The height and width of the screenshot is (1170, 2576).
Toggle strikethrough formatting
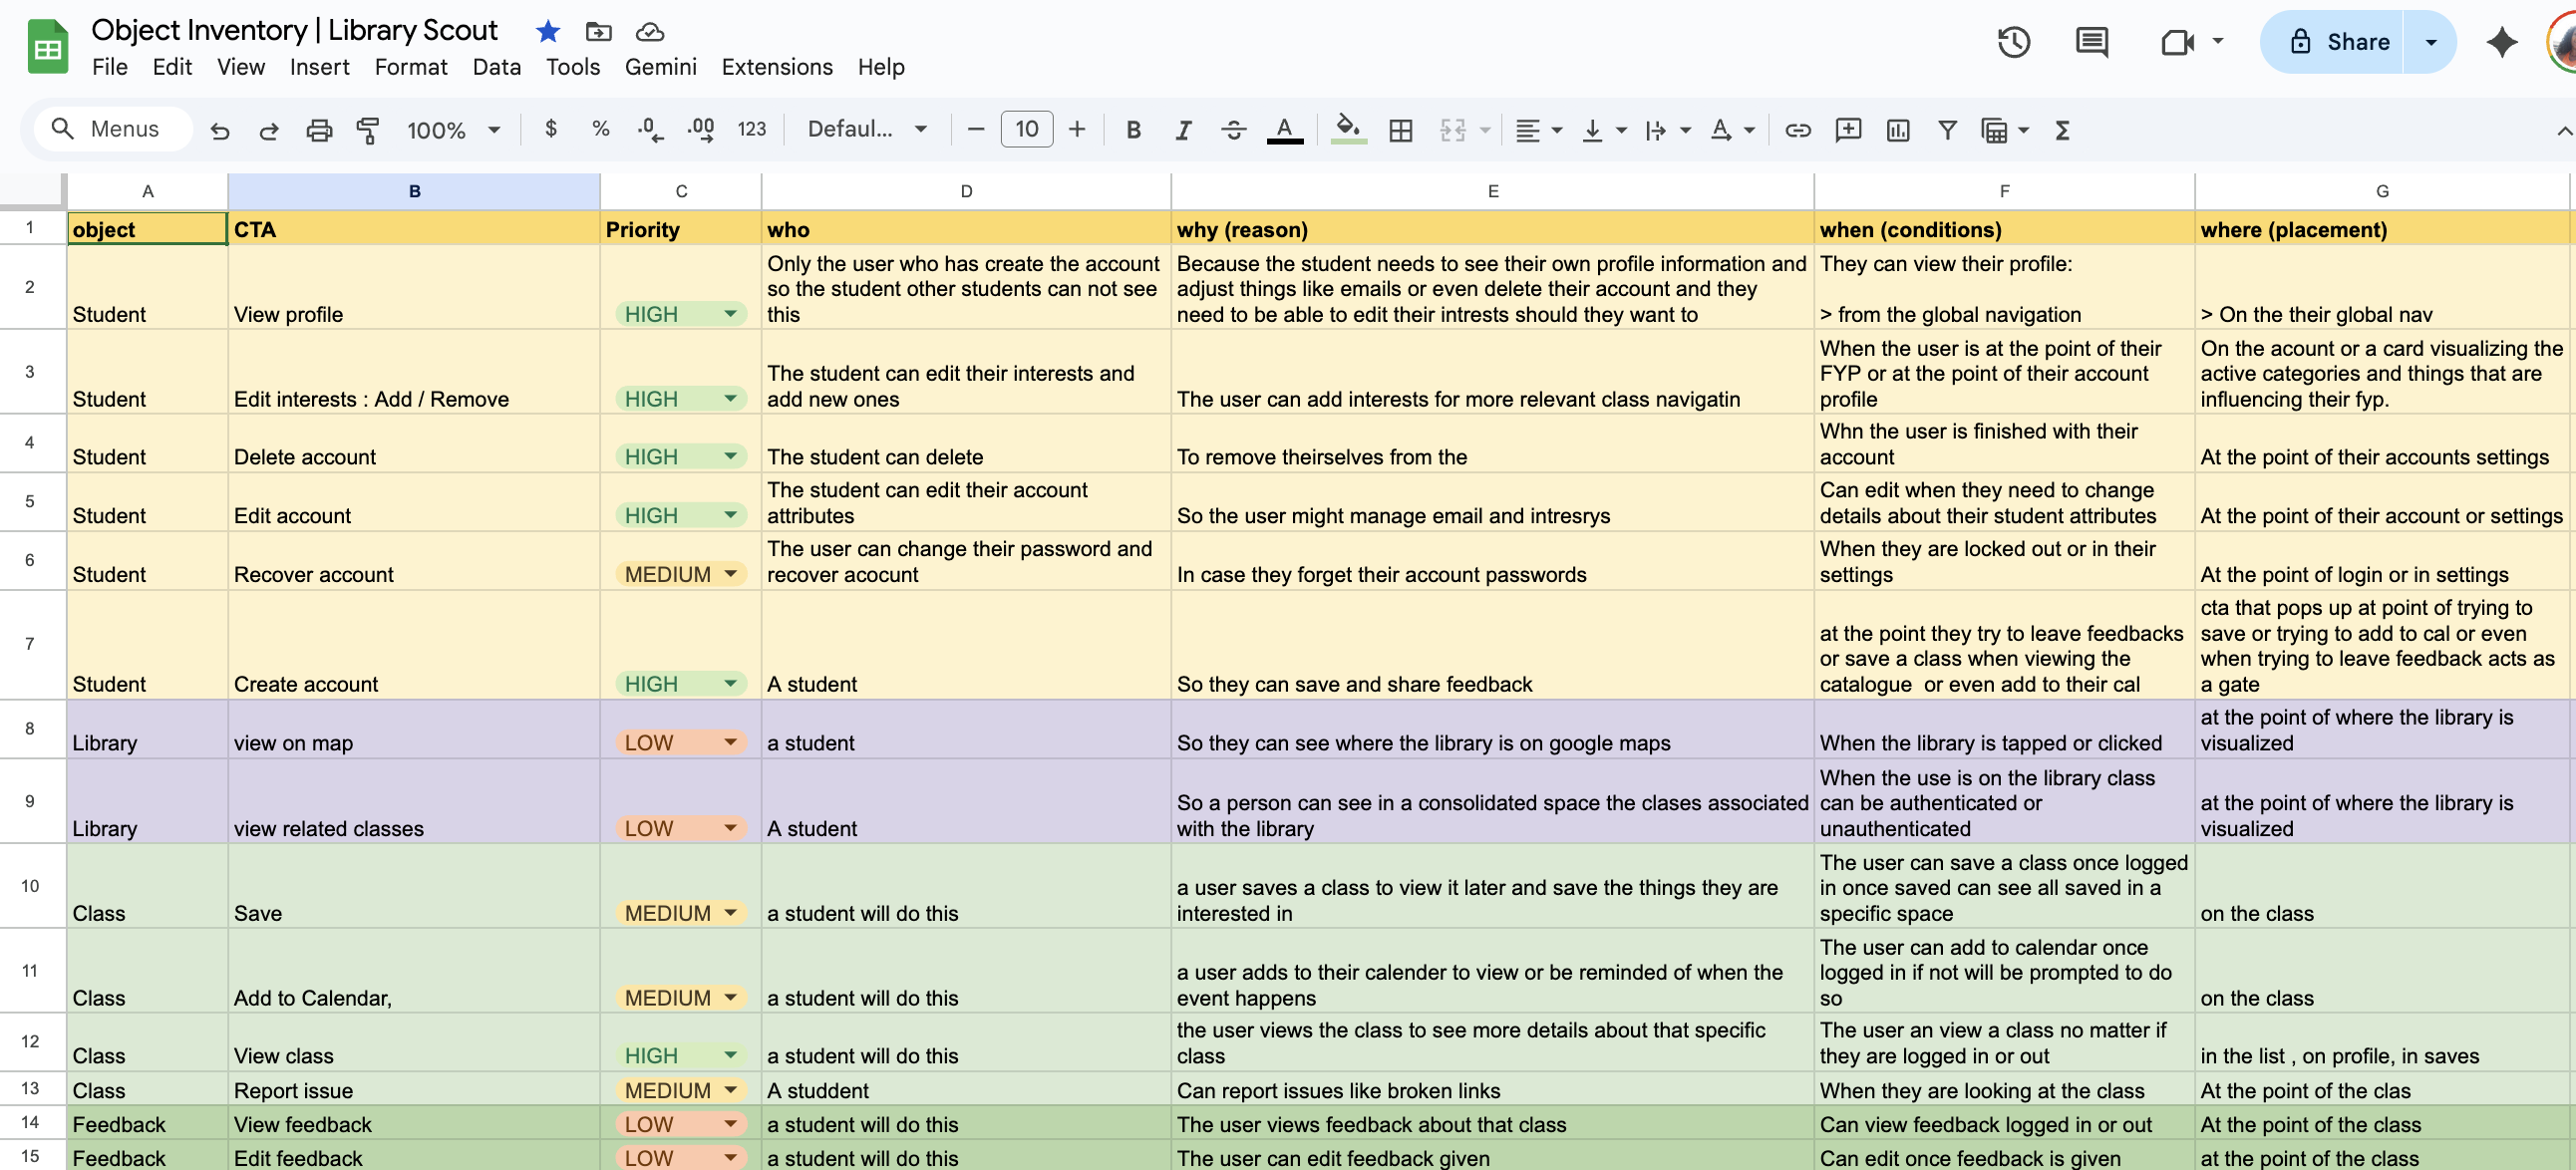pos(1233,130)
